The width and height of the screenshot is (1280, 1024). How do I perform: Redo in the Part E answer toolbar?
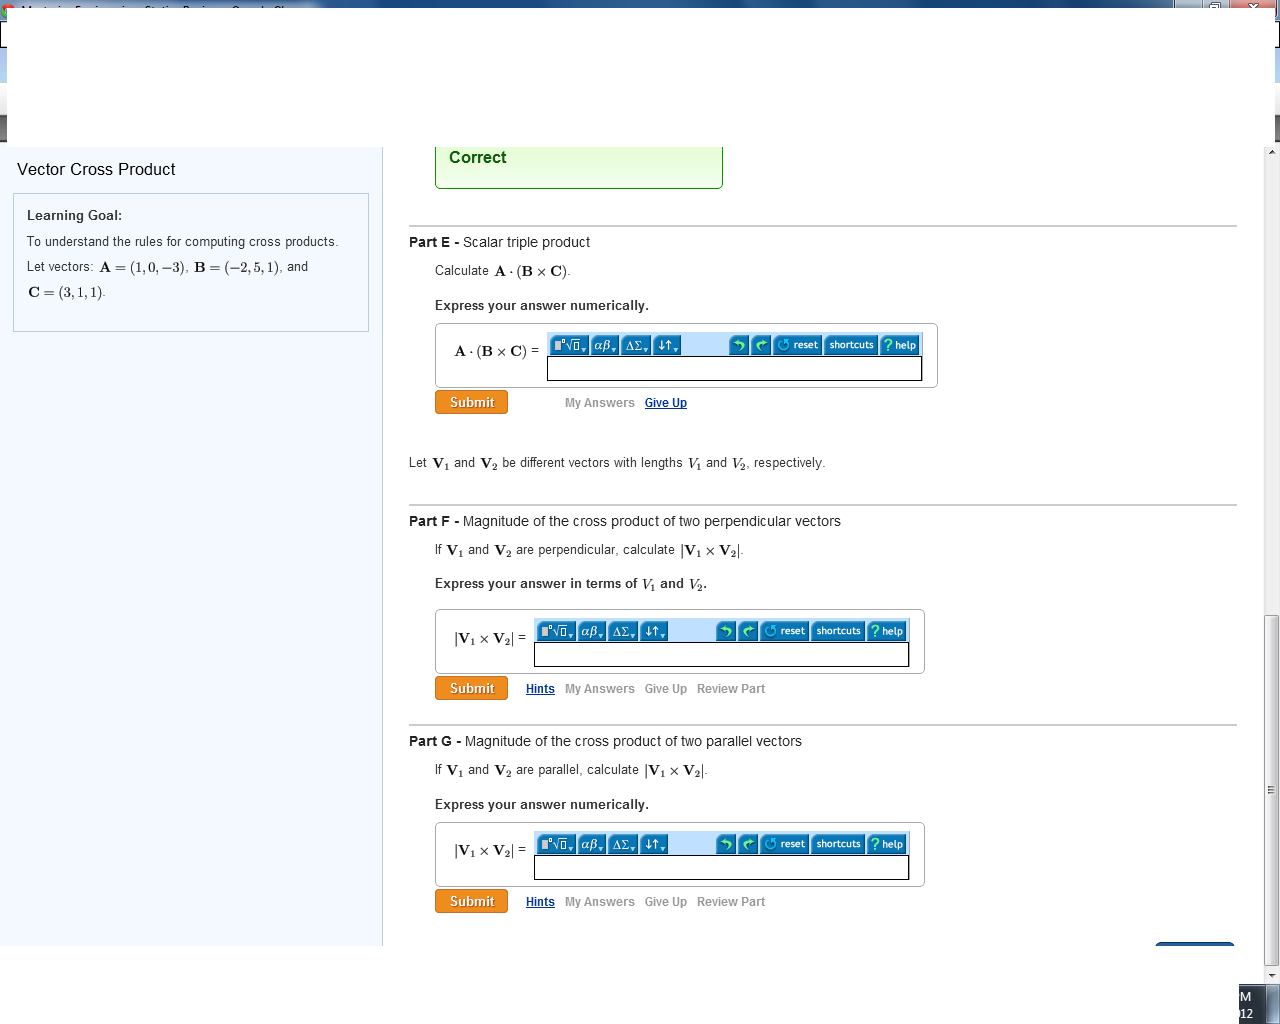pyautogui.click(x=761, y=345)
